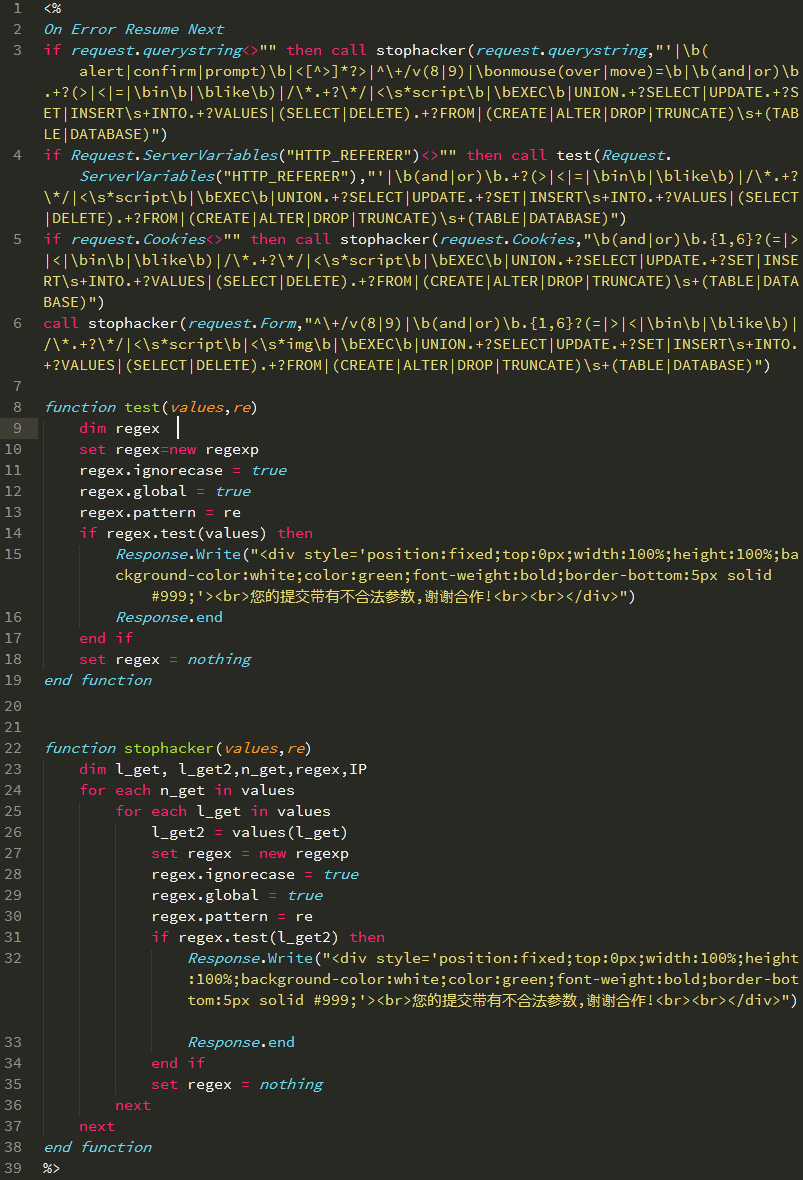803x1180 pixels.
Task: Click the opening <% tag
Action: [x=52, y=8]
